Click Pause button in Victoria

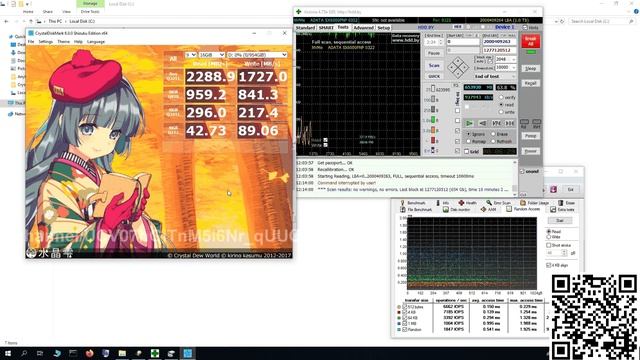click(x=434, y=53)
